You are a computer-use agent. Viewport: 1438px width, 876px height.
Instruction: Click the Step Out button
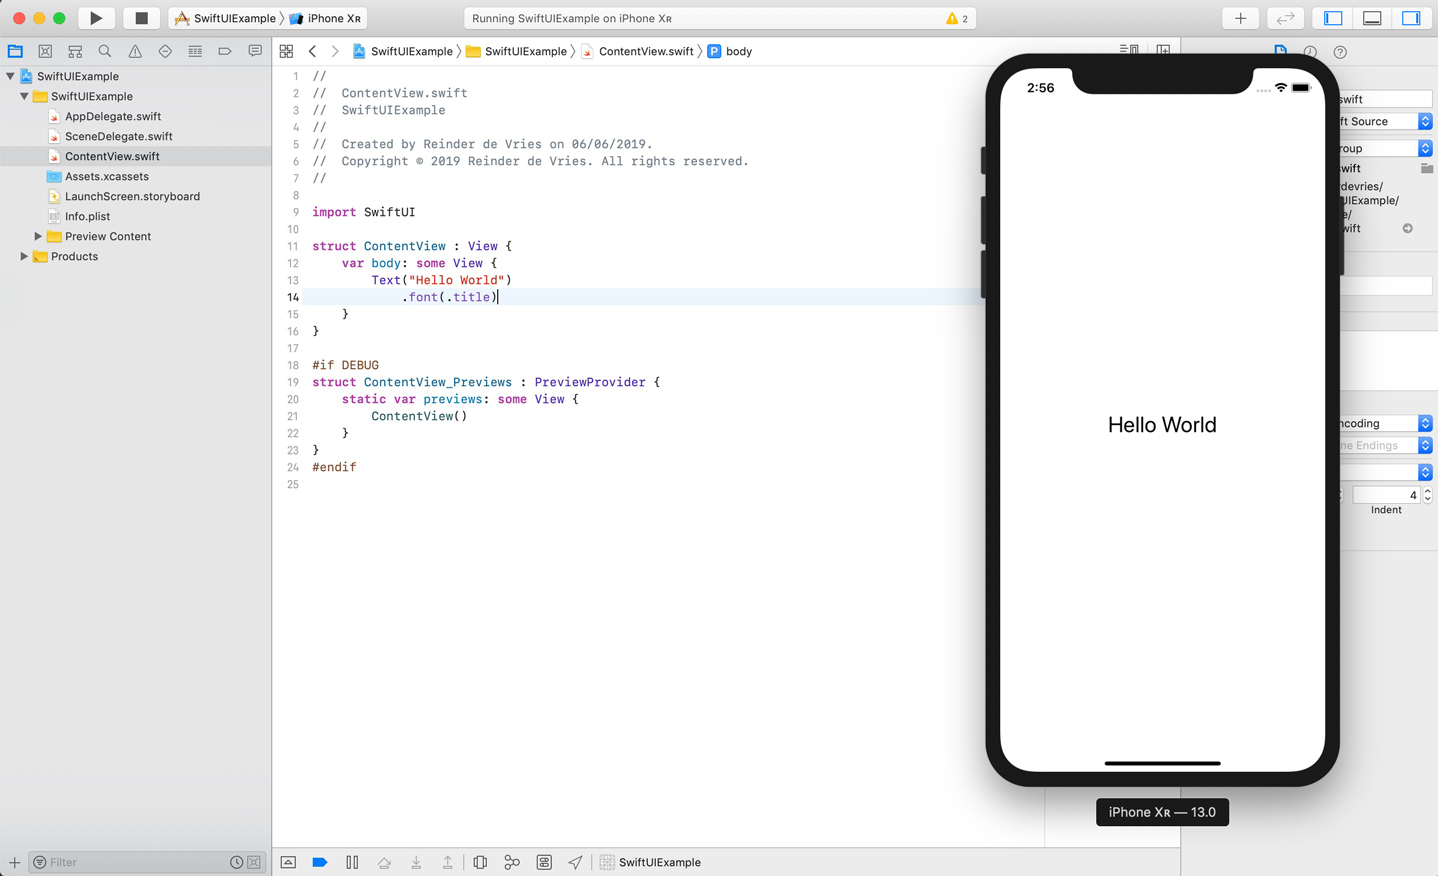tap(448, 862)
